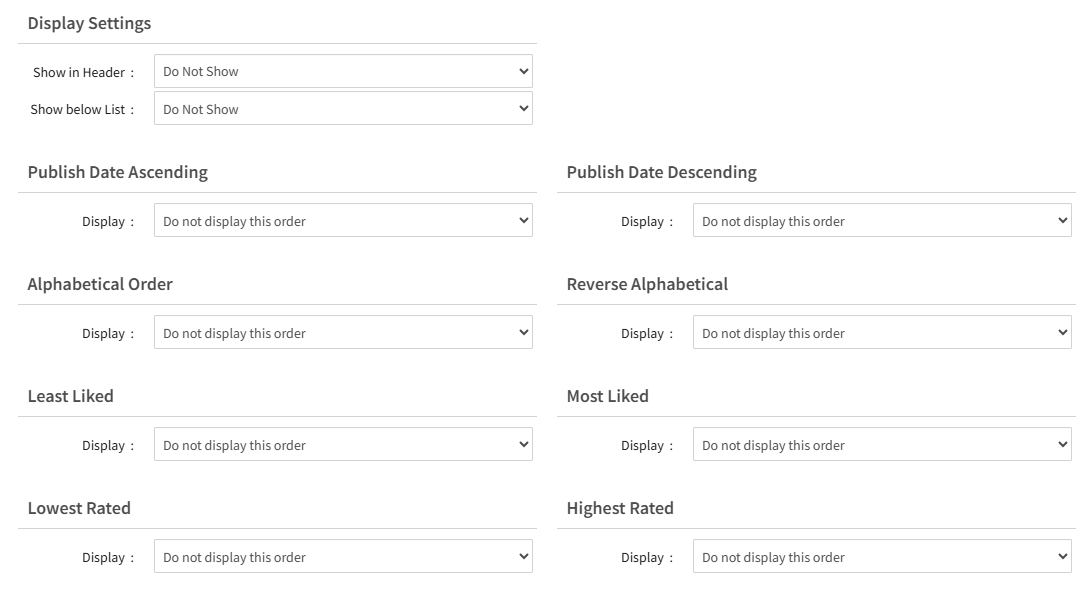Select the Publish Date Ascending heading
The image size is (1091, 592).
117,172
